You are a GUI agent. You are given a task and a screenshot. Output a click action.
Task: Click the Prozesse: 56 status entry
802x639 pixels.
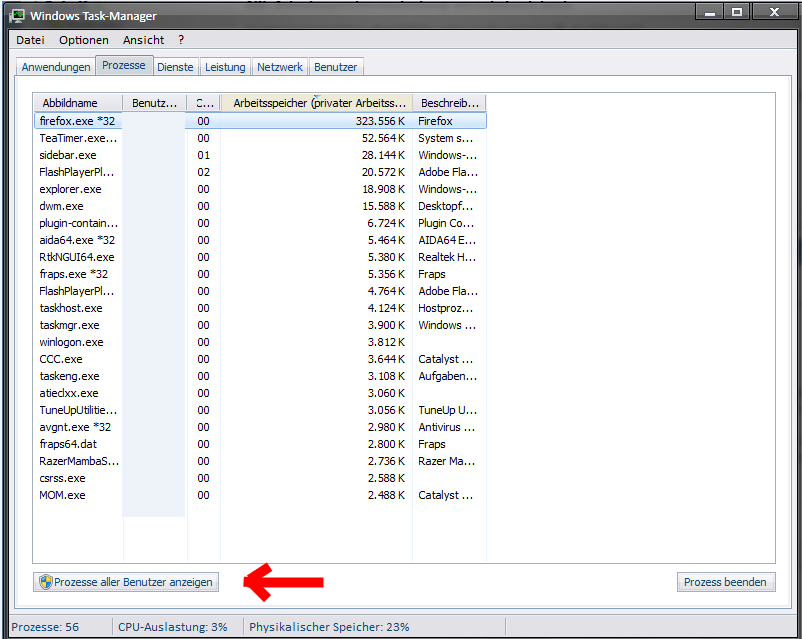(x=45, y=627)
